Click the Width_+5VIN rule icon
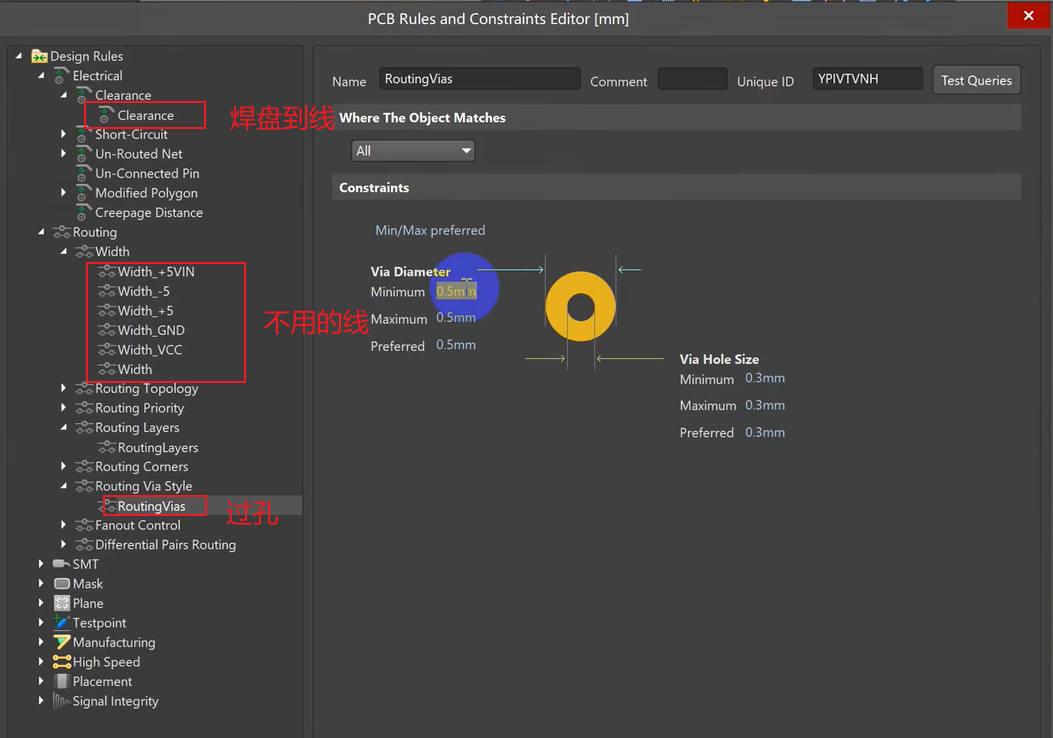The width and height of the screenshot is (1053, 738). tap(107, 271)
